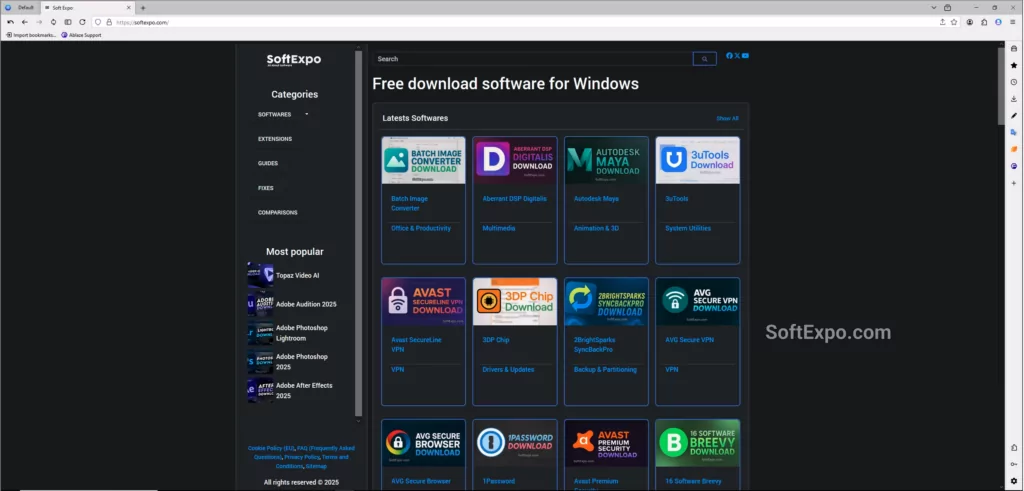The height and width of the screenshot is (491, 1024).
Task: Open SoftExpo's X (Twitter) icon
Action: click(x=737, y=55)
